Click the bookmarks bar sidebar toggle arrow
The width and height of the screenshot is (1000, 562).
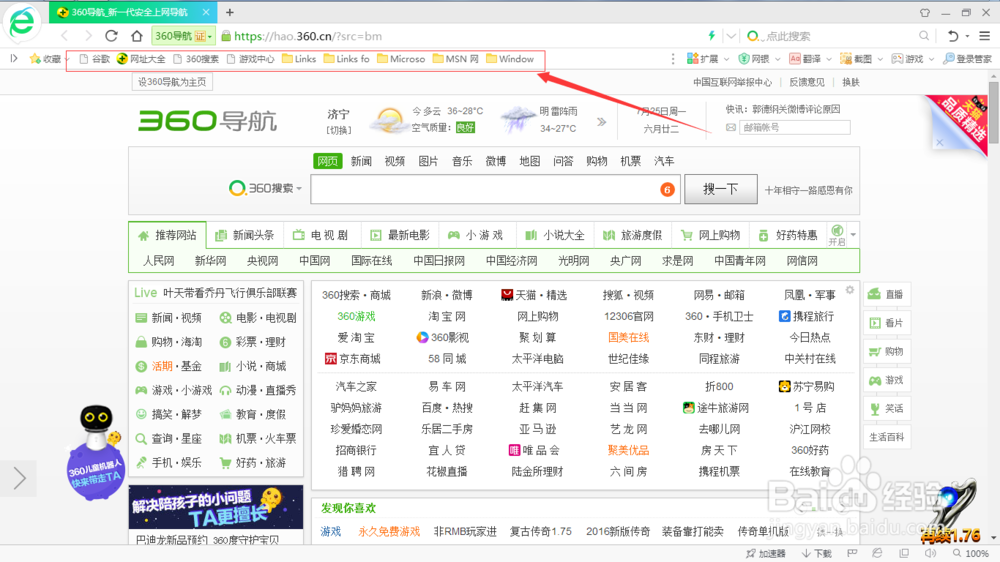click(x=13, y=59)
